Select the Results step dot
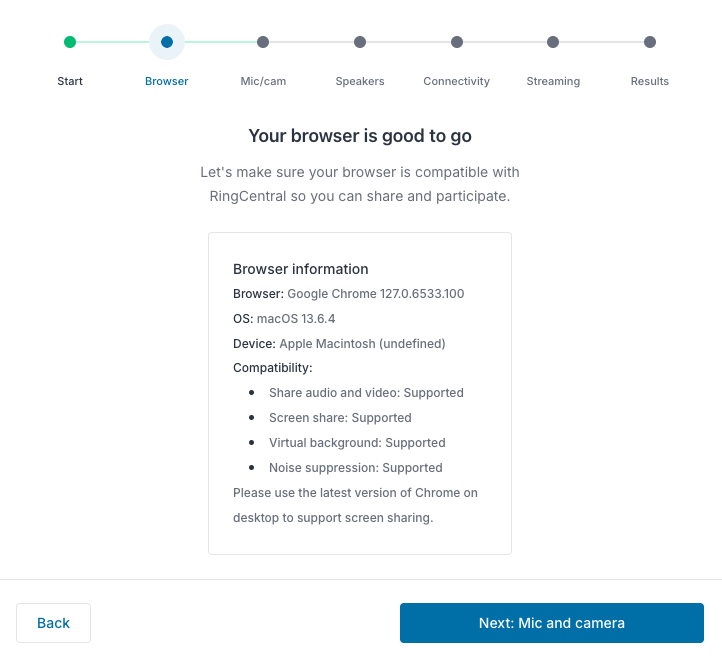The width and height of the screenshot is (722, 663). coord(650,42)
